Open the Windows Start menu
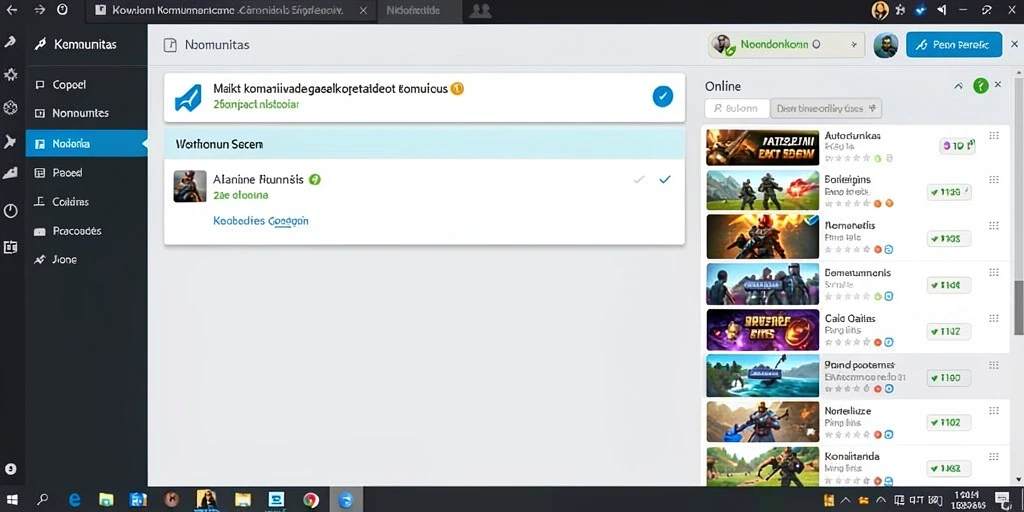Image resolution: width=1024 pixels, height=512 pixels. (x=12, y=500)
